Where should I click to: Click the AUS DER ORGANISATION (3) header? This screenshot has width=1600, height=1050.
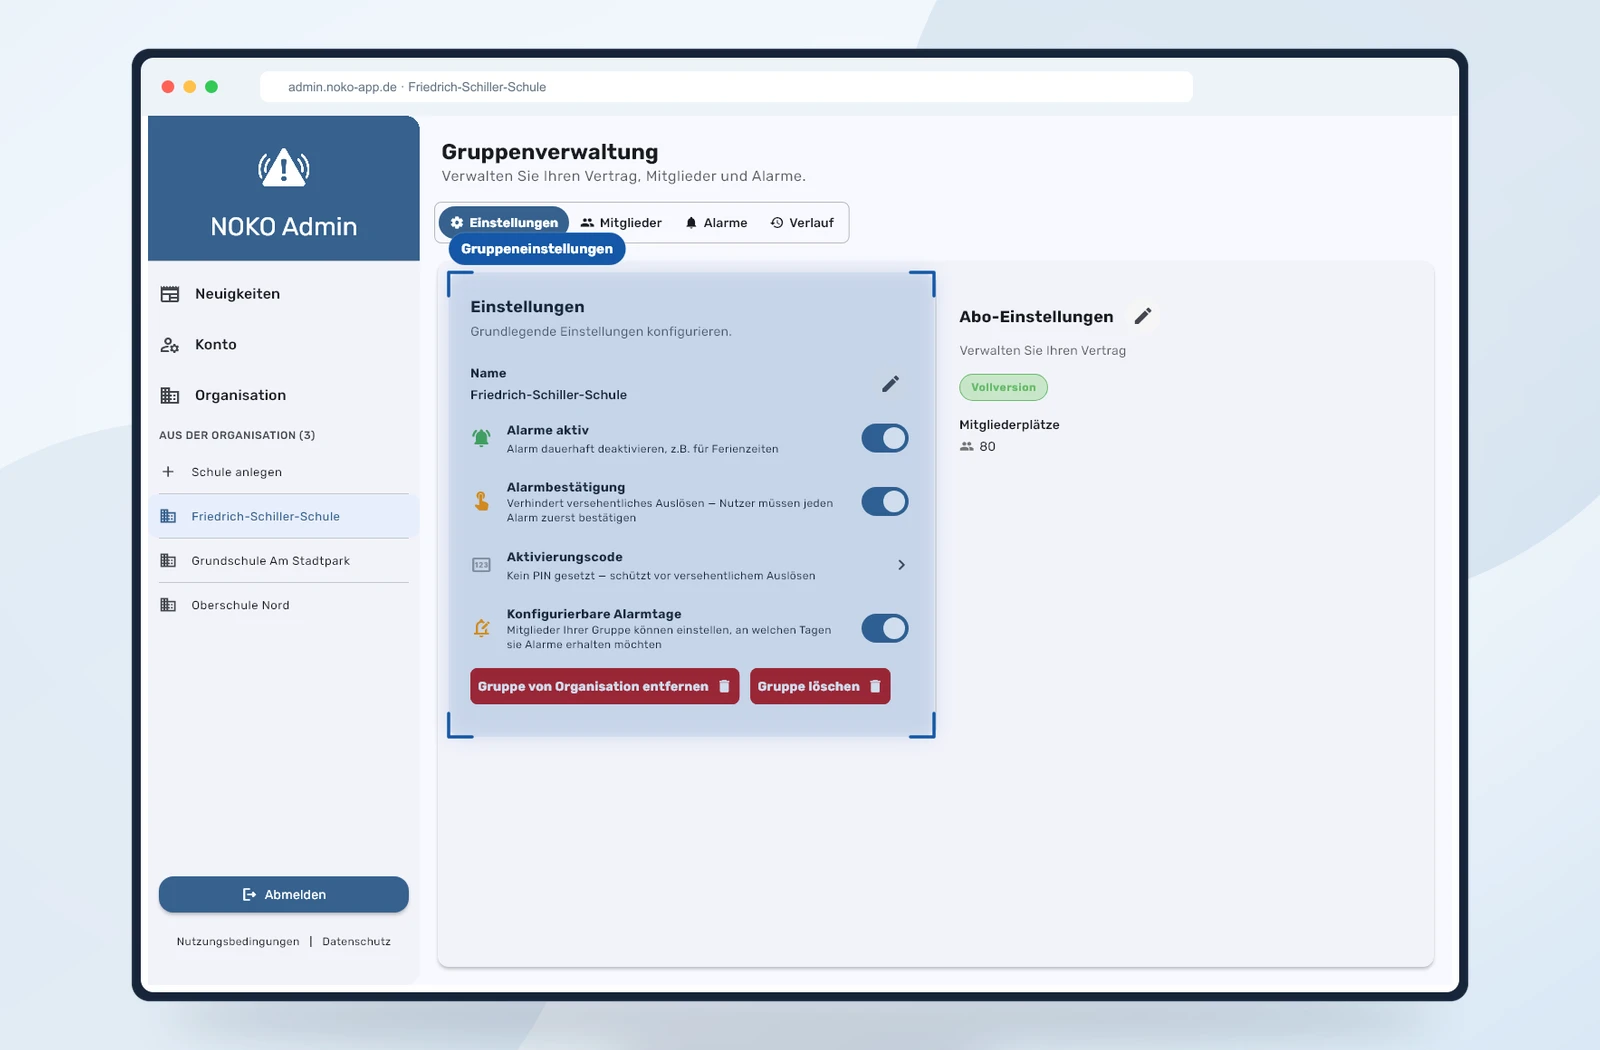[237, 435]
